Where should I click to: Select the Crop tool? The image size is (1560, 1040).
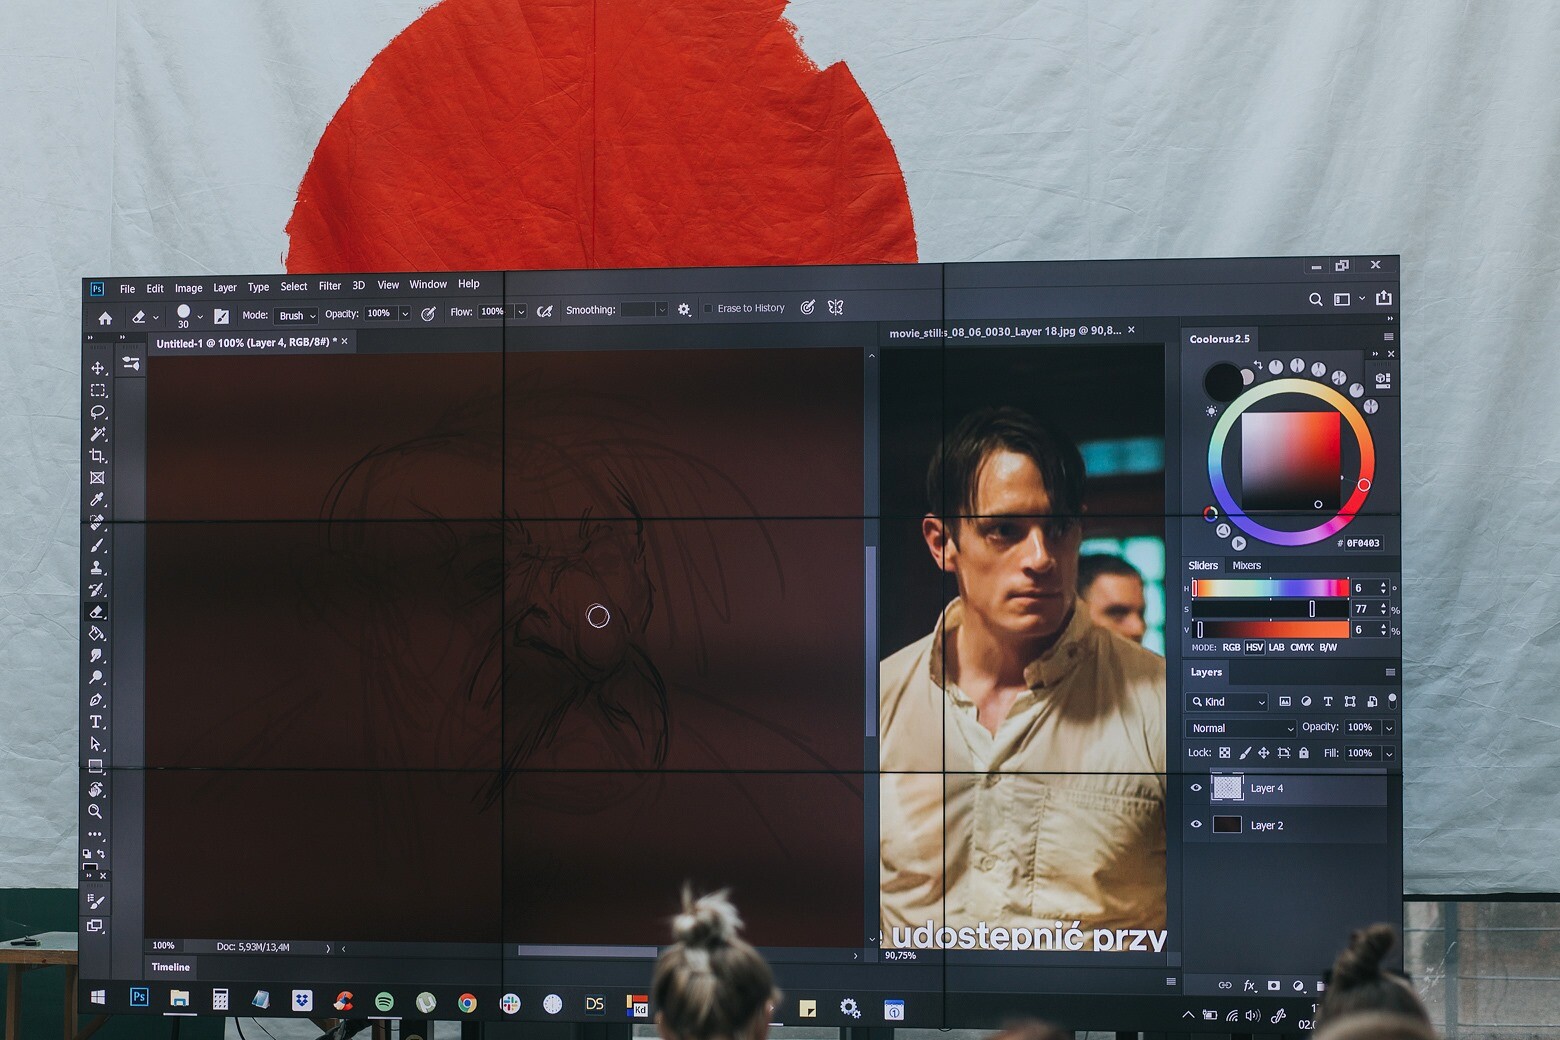(x=97, y=456)
